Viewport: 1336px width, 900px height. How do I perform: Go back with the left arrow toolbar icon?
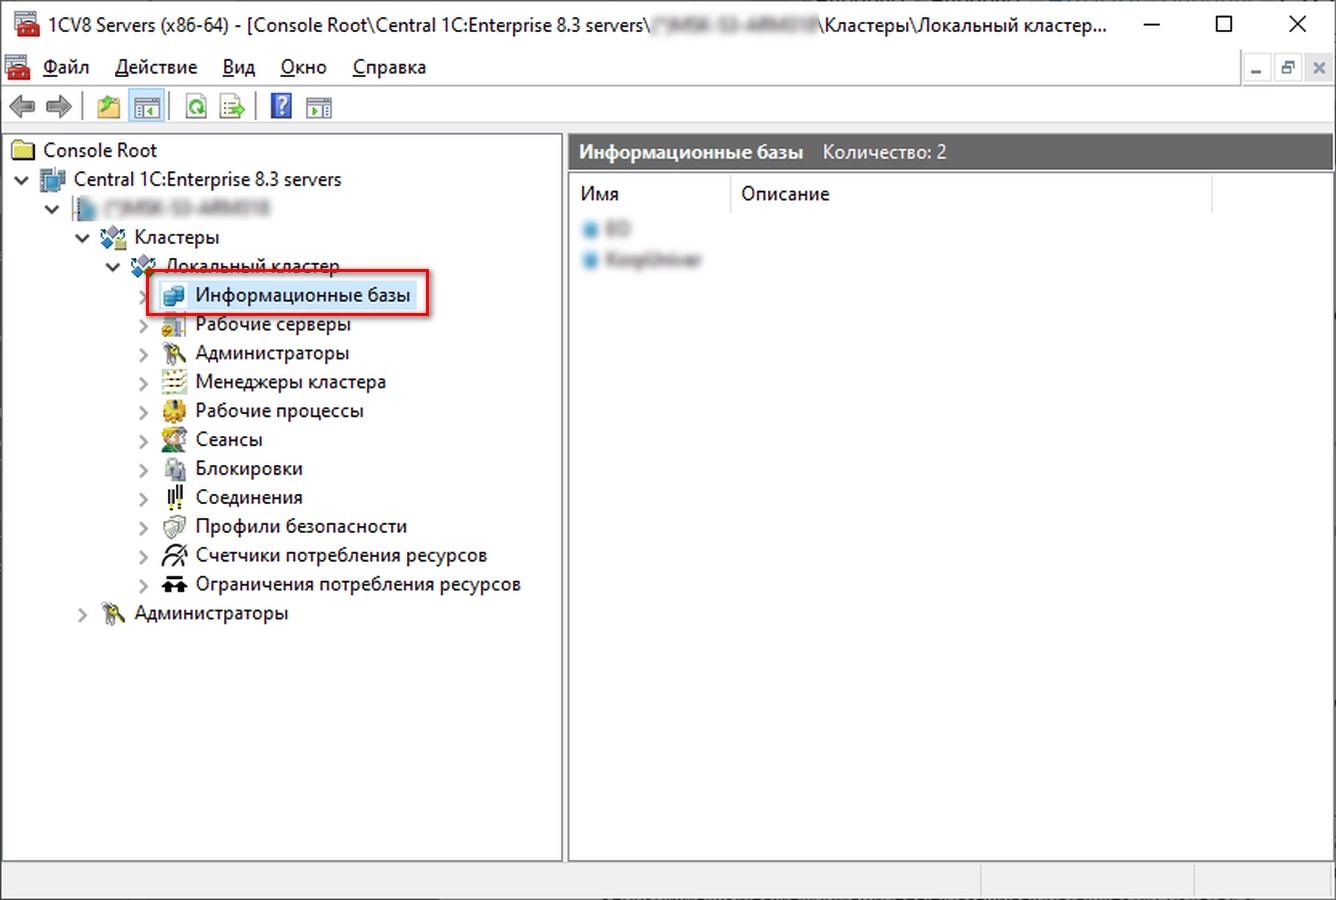(x=22, y=106)
